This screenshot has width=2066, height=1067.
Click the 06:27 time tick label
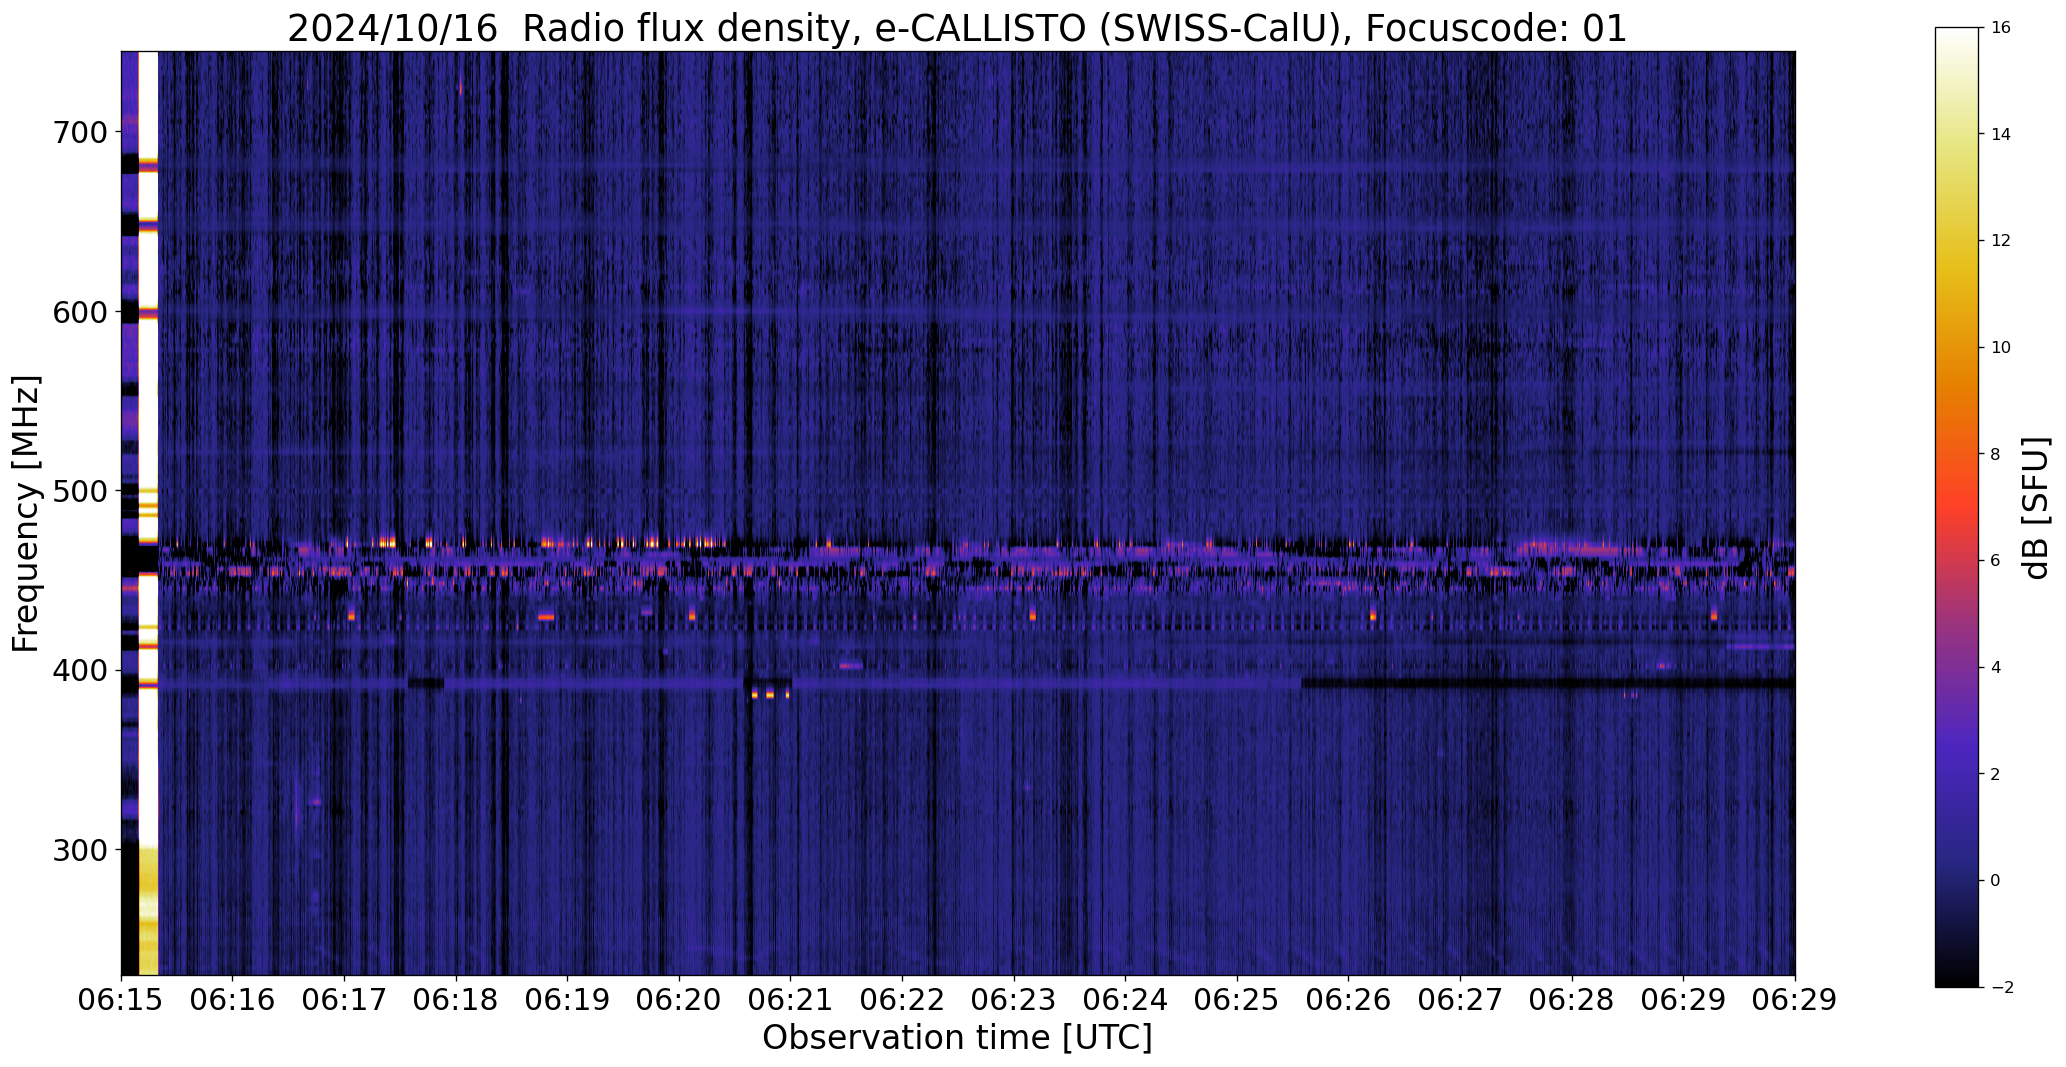(x=1460, y=1000)
